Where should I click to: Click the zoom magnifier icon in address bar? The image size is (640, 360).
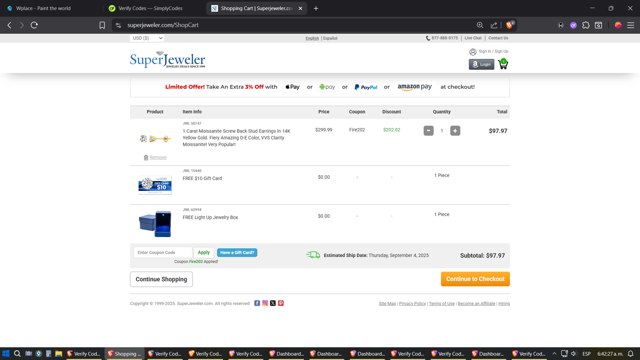tap(480, 25)
